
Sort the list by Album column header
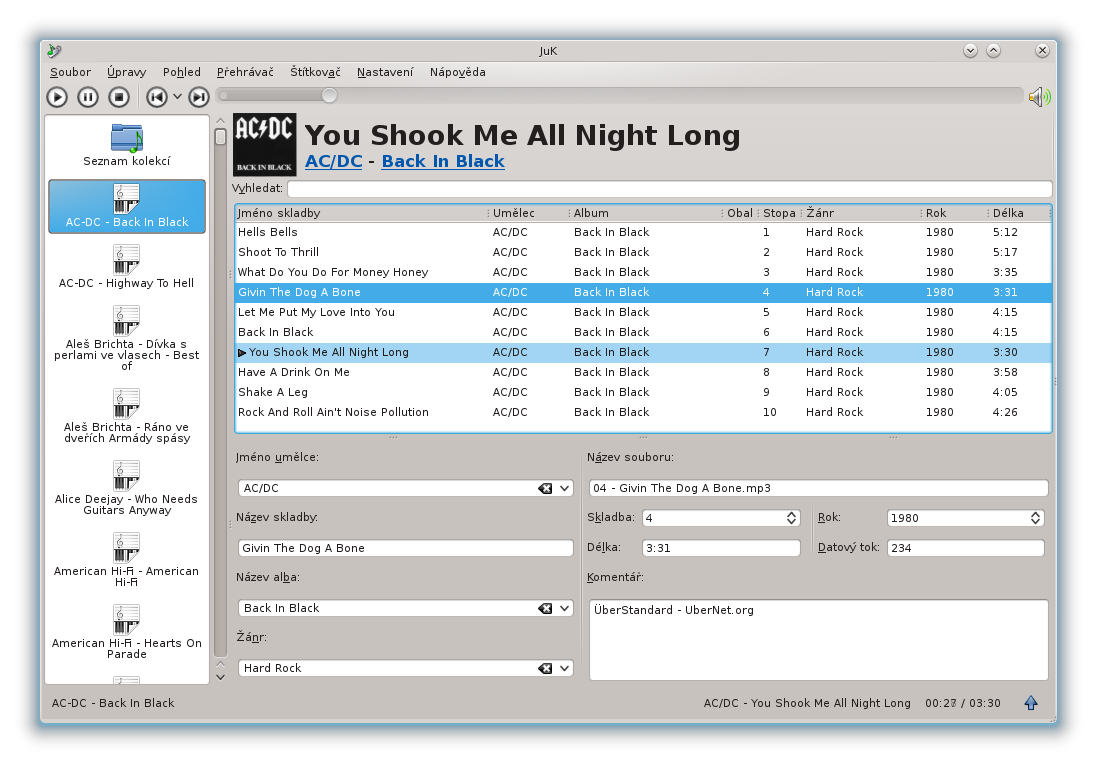point(646,213)
